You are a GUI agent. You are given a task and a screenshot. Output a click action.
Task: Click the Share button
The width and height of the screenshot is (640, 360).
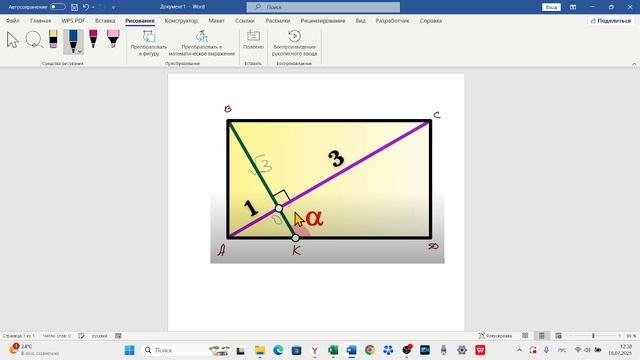[611, 20]
